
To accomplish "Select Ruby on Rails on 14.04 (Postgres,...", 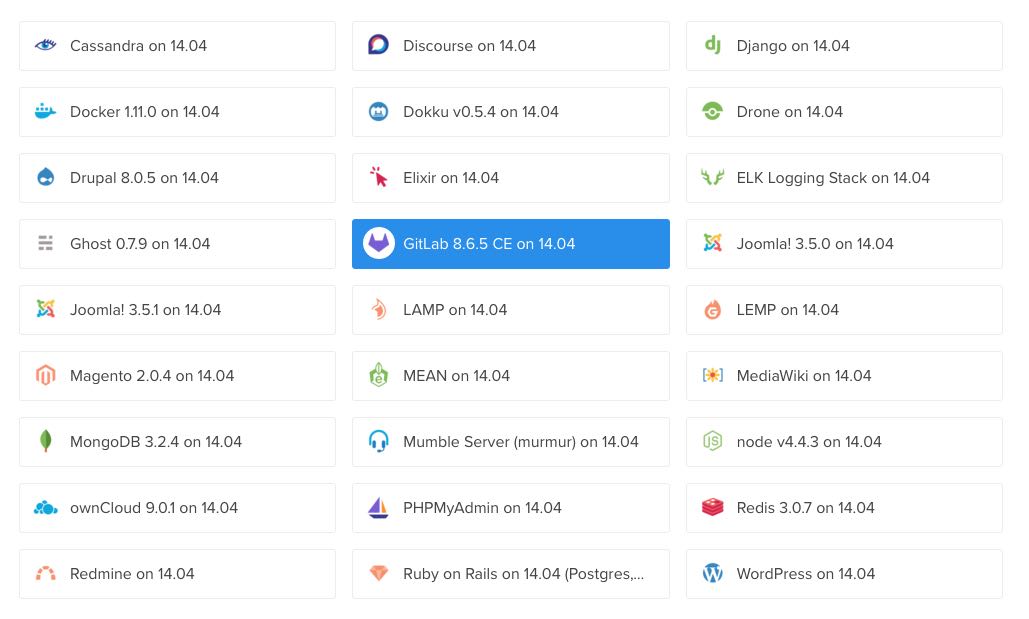I will [511, 574].
